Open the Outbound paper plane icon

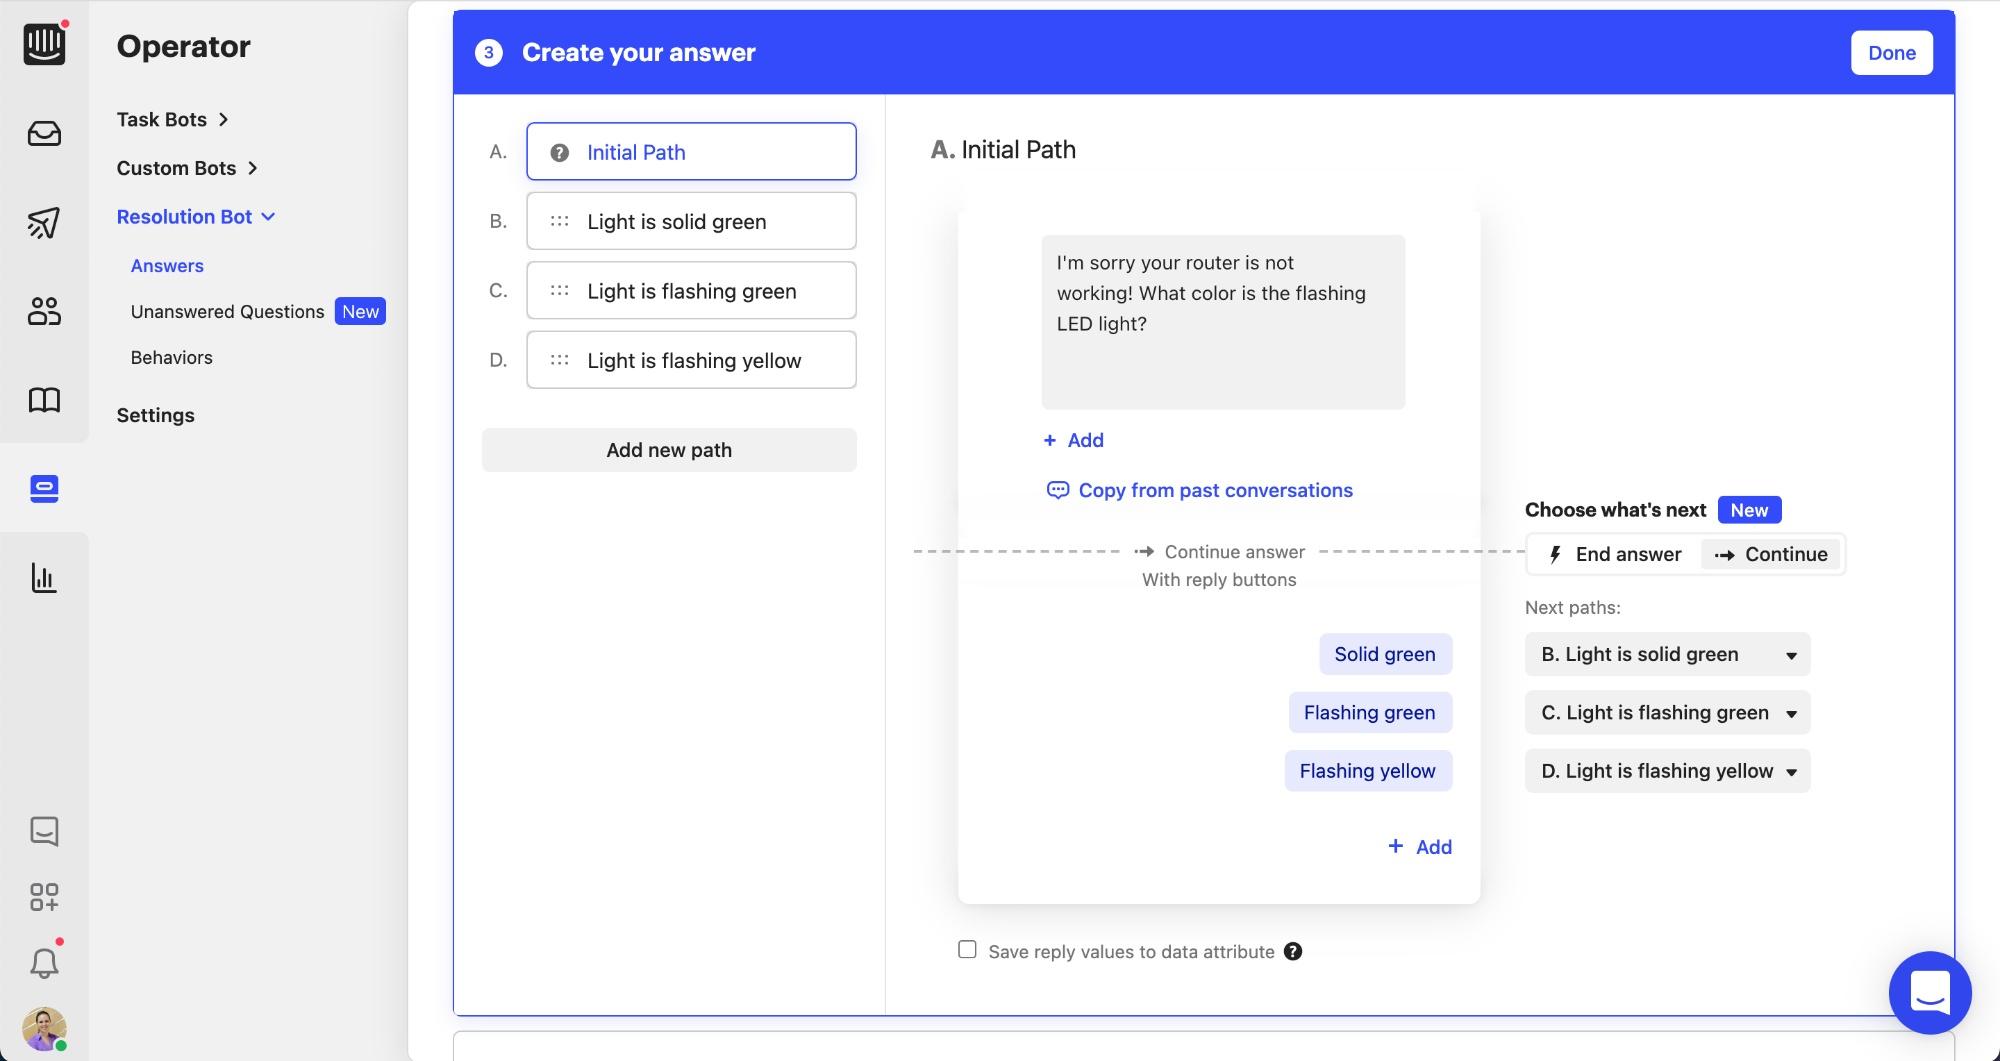click(x=44, y=222)
